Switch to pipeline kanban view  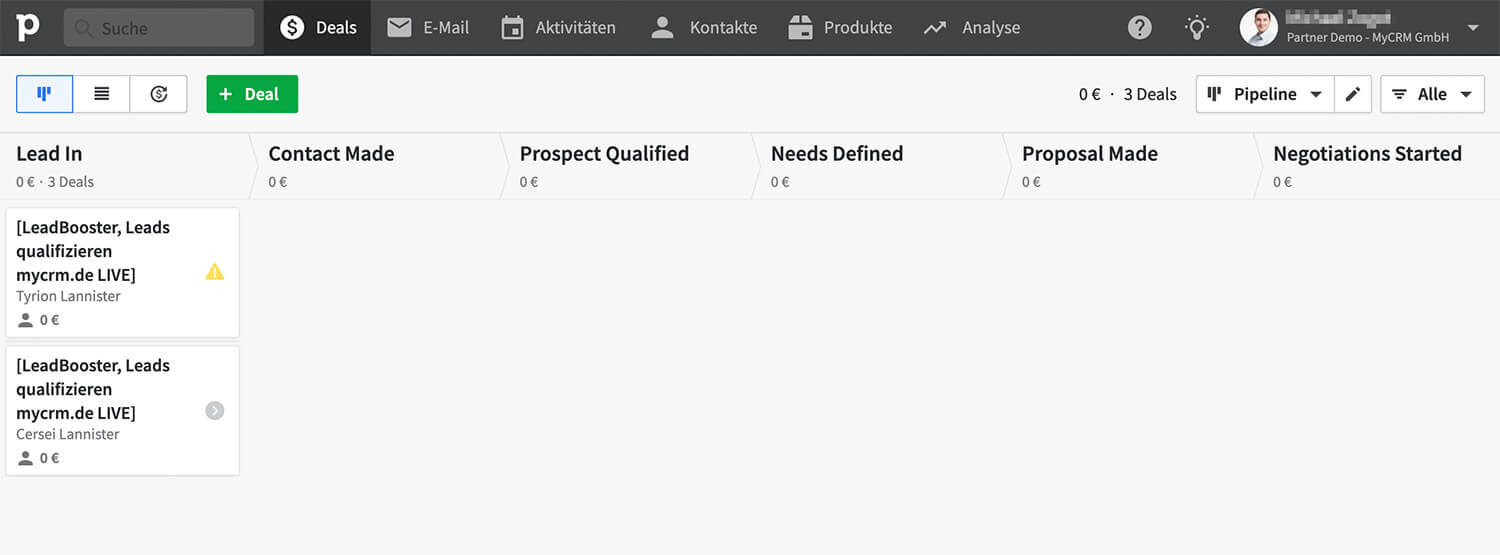44,94
